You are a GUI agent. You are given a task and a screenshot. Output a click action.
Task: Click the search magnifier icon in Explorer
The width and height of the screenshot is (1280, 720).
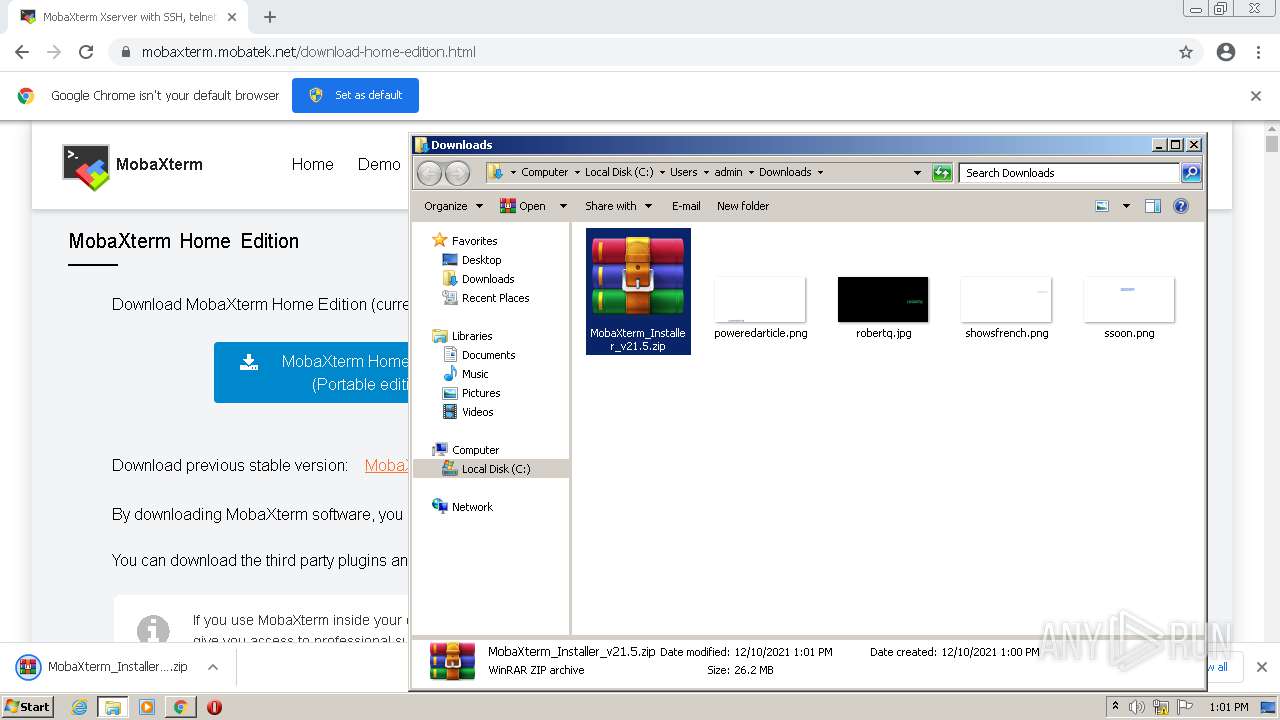[x=1190, y=173]
